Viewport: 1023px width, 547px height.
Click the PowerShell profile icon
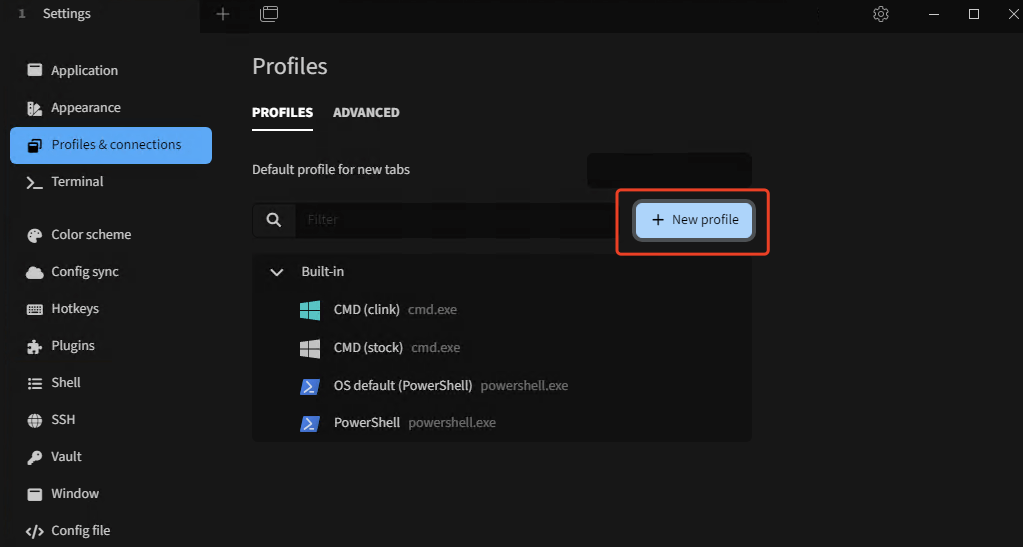pos(310,423)
